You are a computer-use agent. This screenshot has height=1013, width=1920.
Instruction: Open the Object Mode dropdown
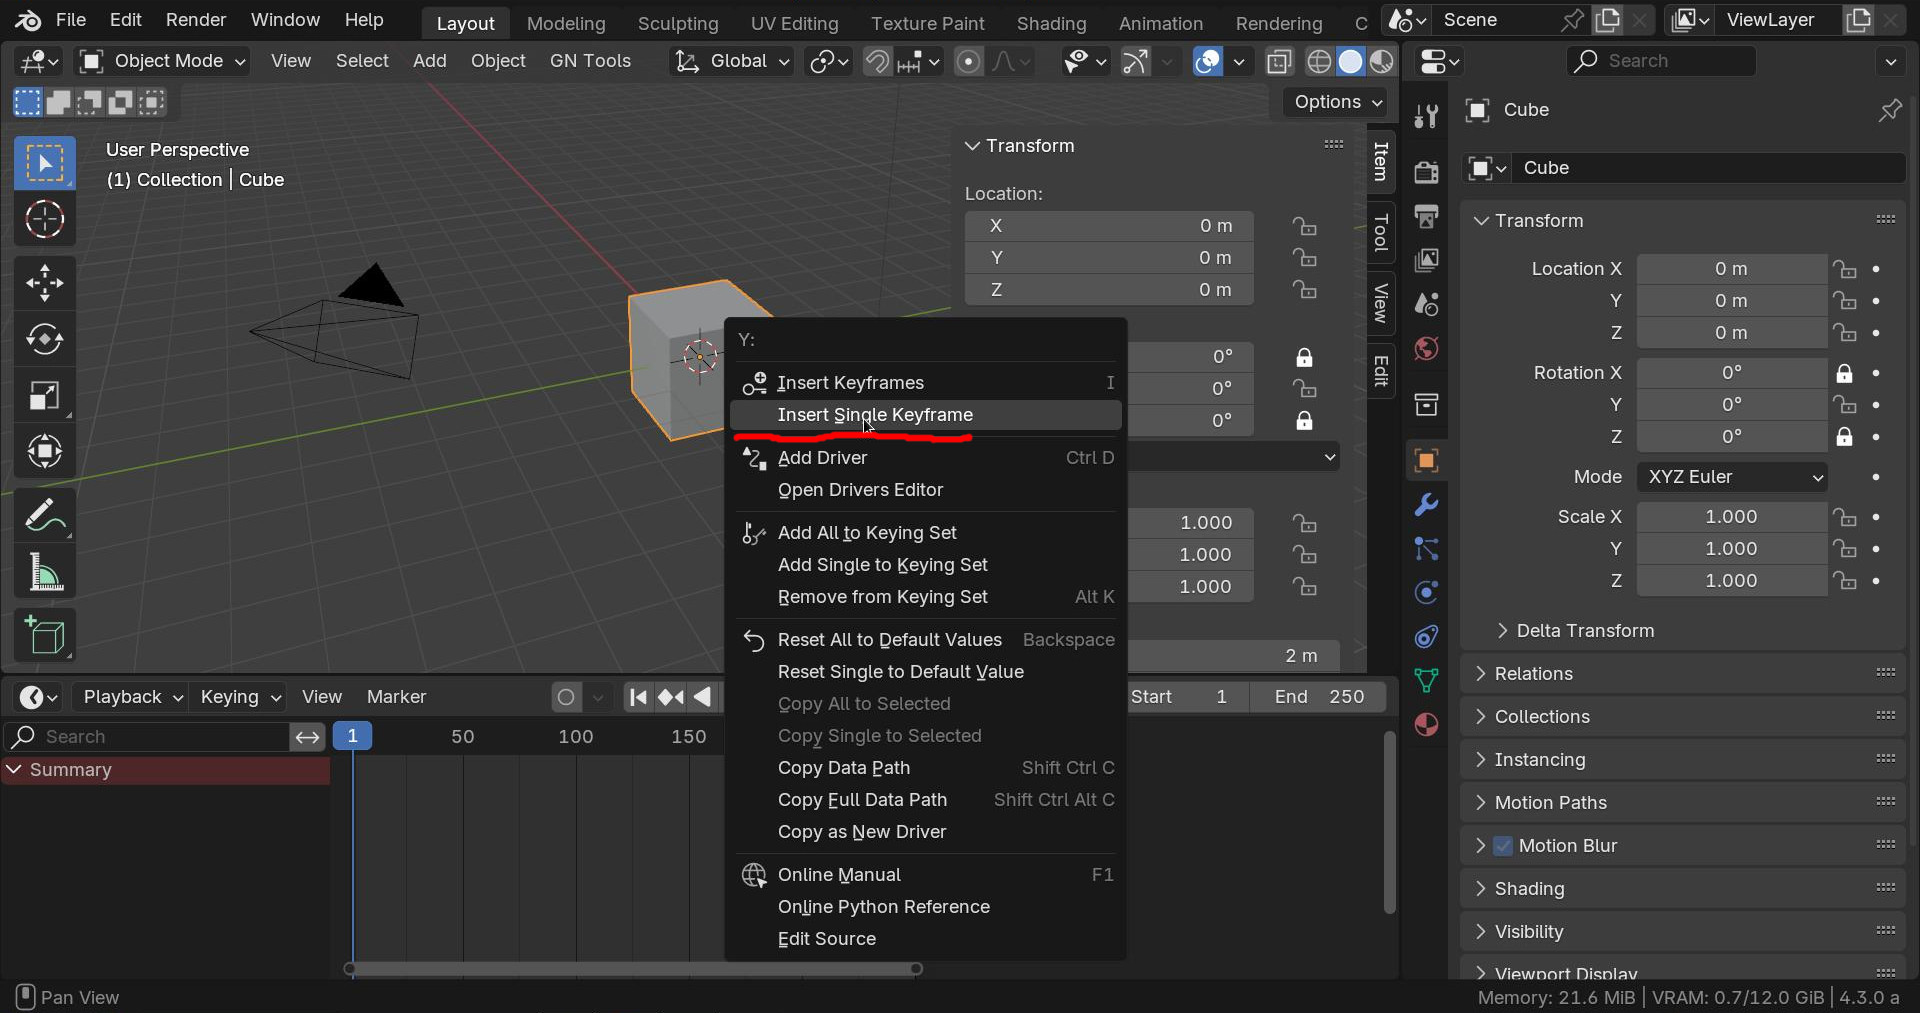(162, 61)
